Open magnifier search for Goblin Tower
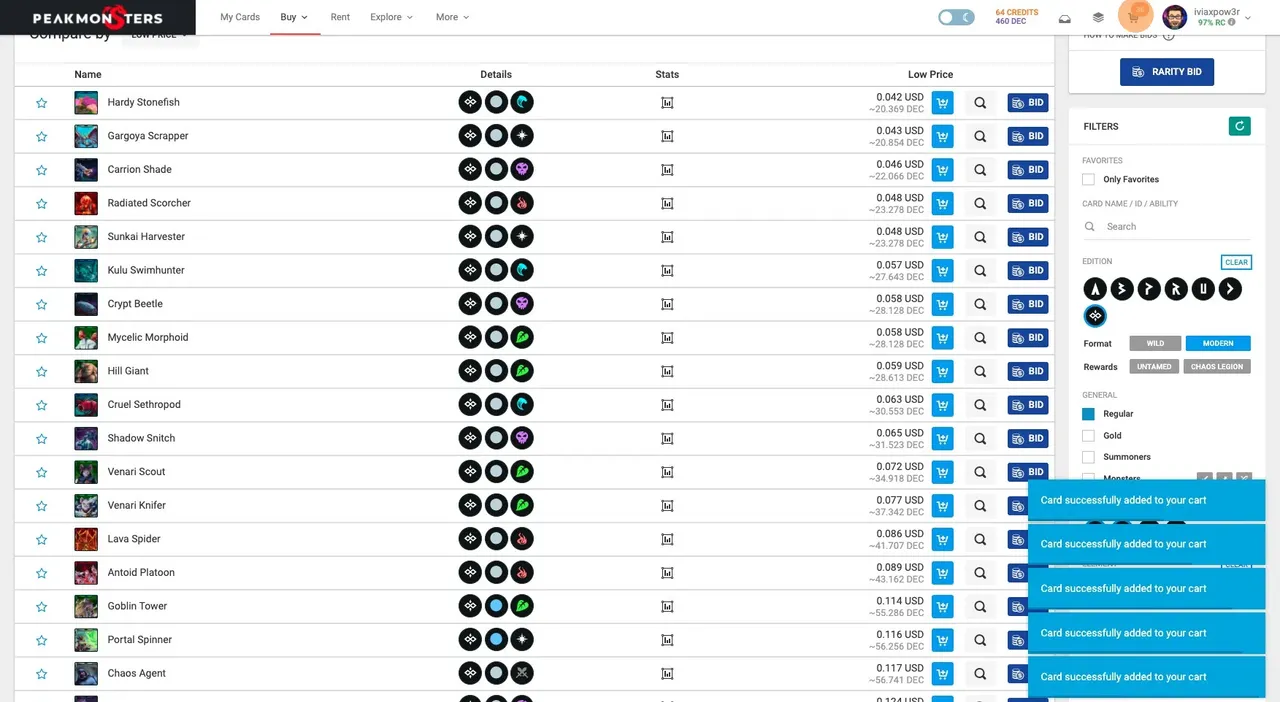Viewport: 1280px width, 702px height. pyautogui.click(x=980, y=606)
